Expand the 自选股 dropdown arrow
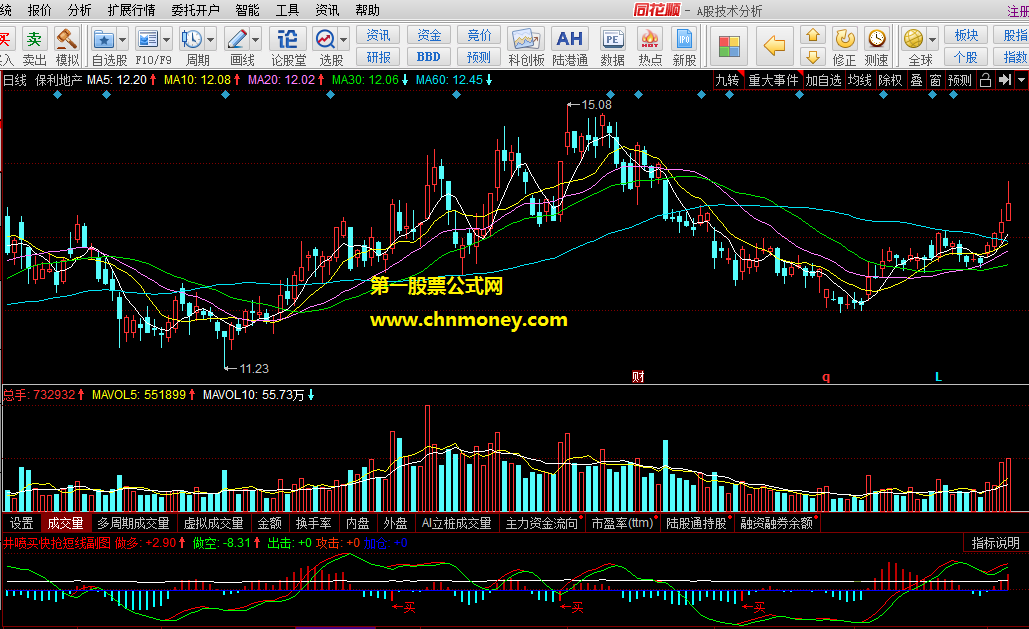 [x=123, y=40]
